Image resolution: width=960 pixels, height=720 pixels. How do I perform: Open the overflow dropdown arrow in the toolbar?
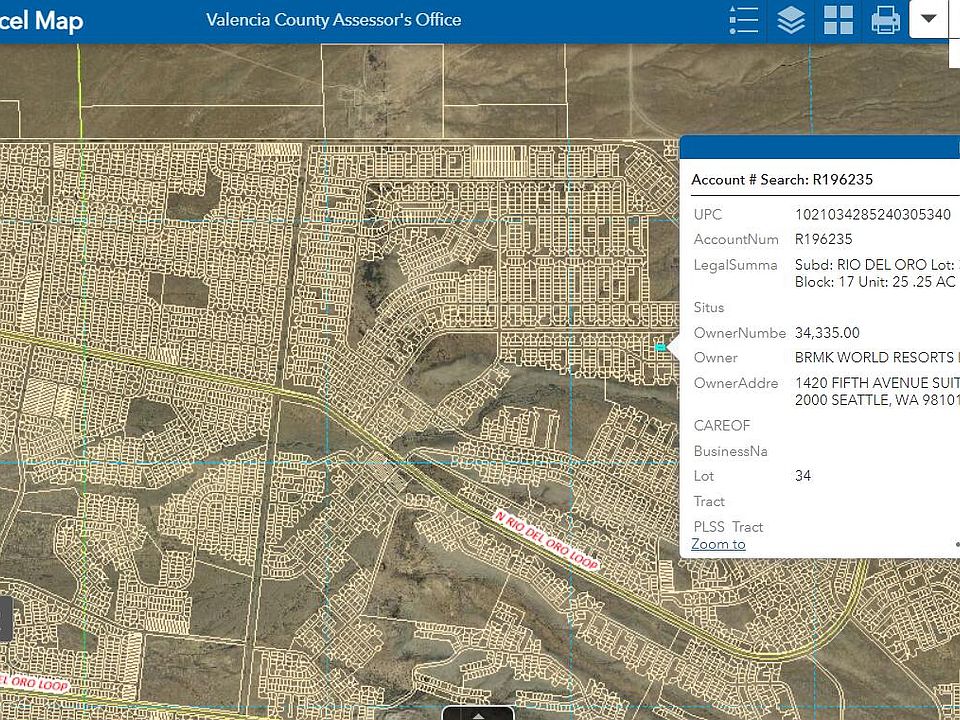point(928,20)
